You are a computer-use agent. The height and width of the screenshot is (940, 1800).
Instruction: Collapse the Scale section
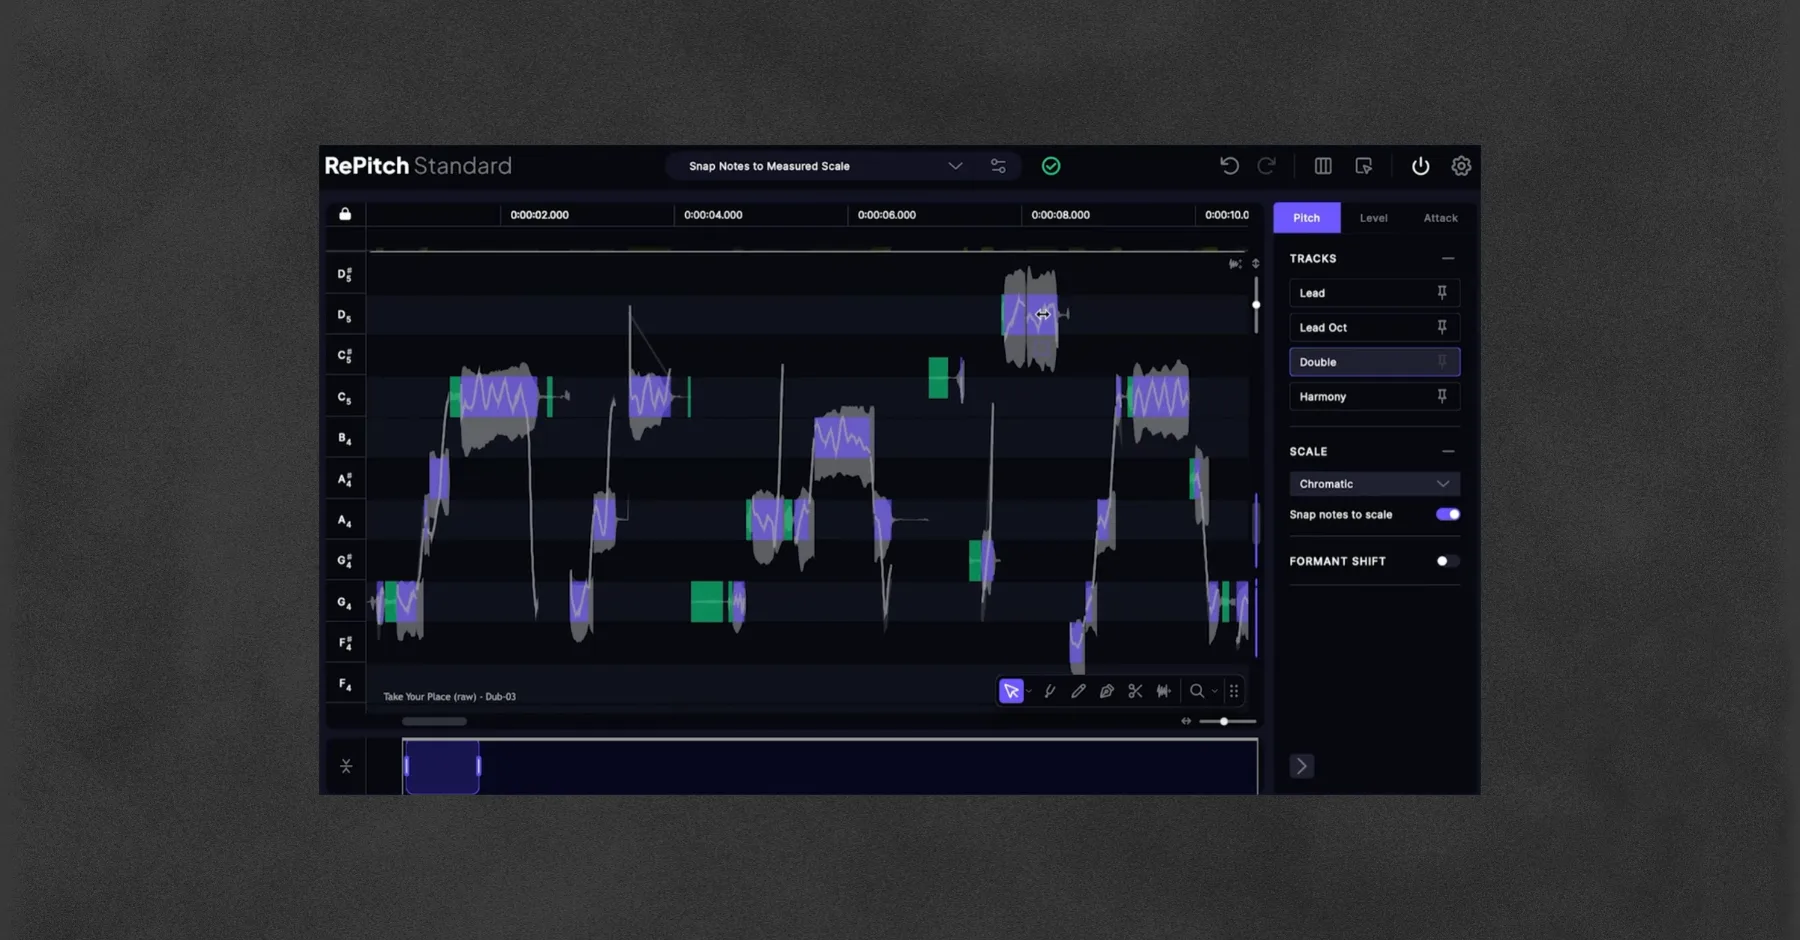coord(1448,452)
